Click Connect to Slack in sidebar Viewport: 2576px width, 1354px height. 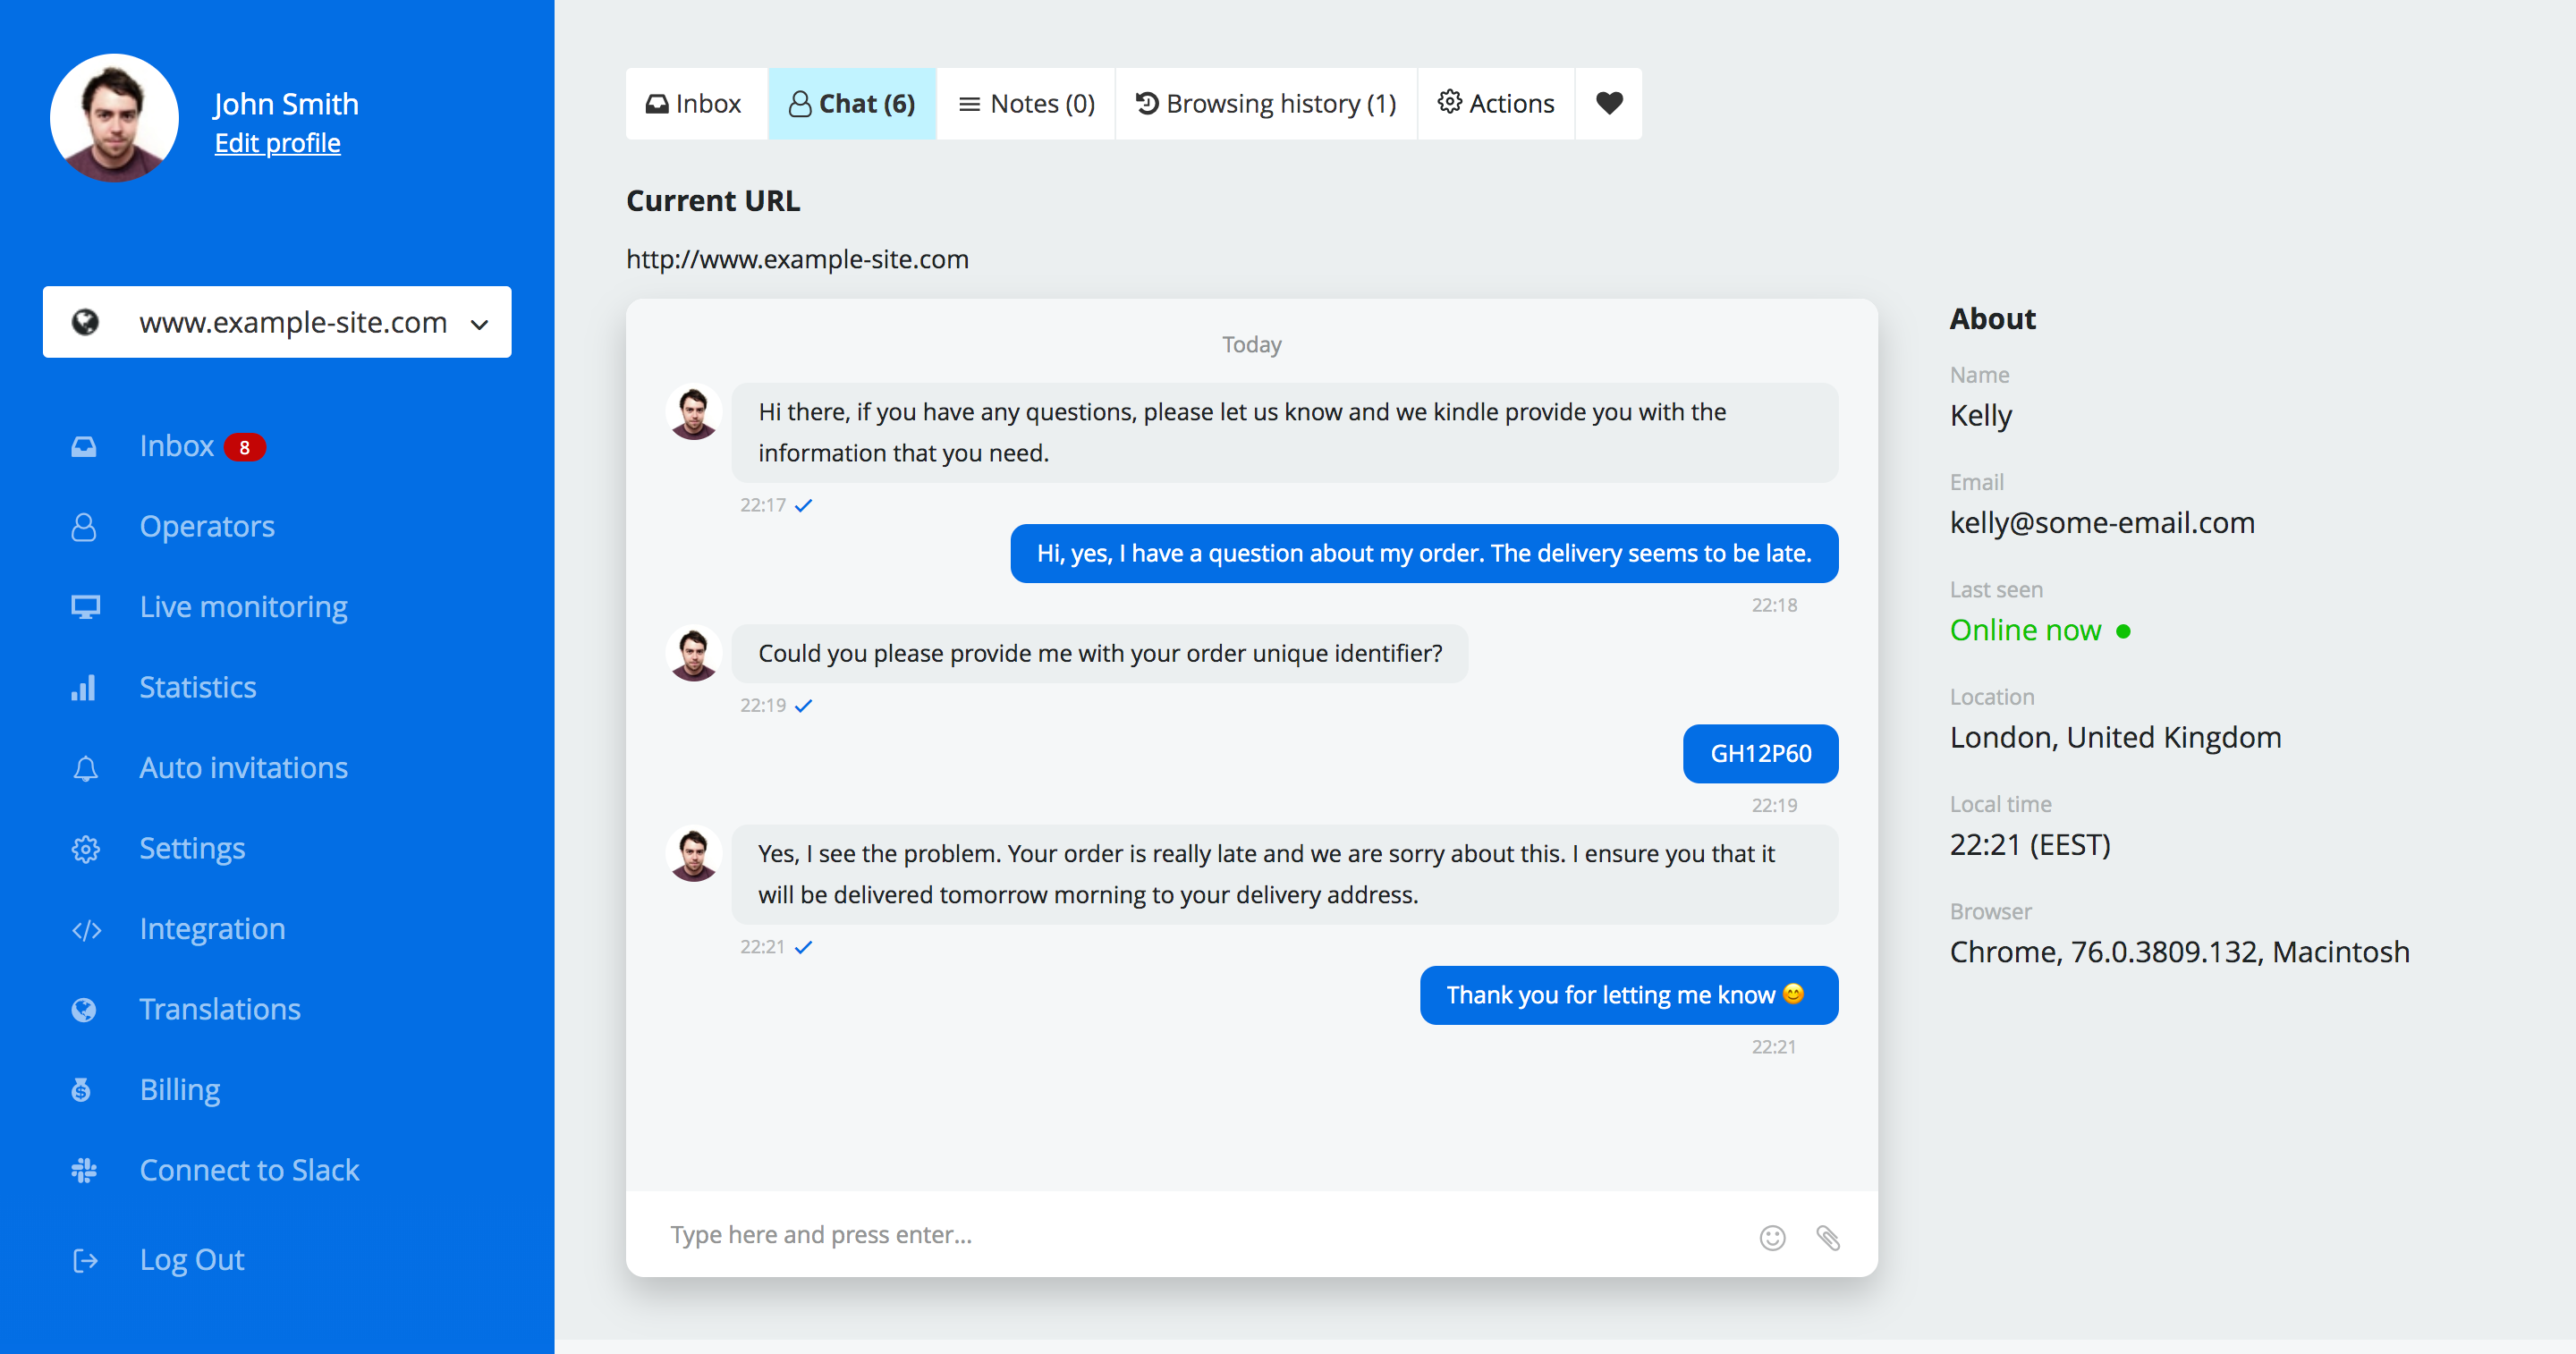click(x=249, y=1170)
